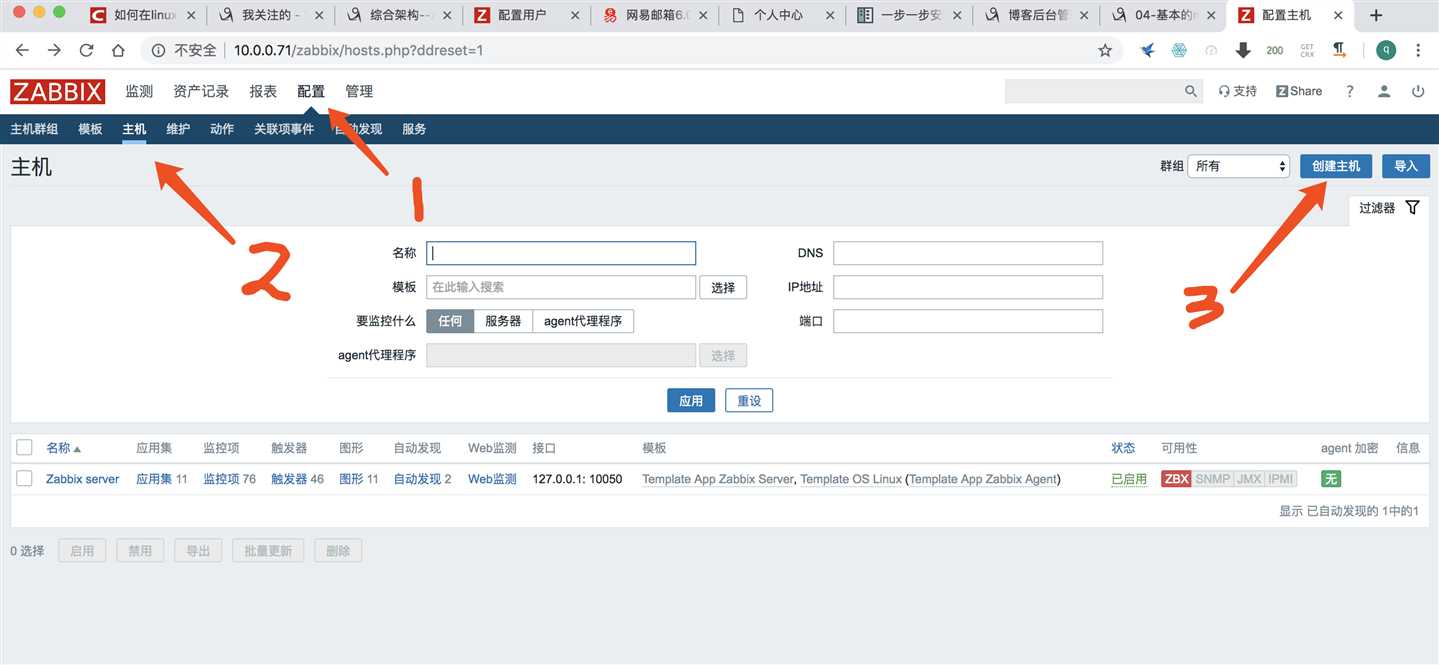Open the Chrome profile avatar
This screenshot has height=665, width=1439.
tap(1385, 50)
